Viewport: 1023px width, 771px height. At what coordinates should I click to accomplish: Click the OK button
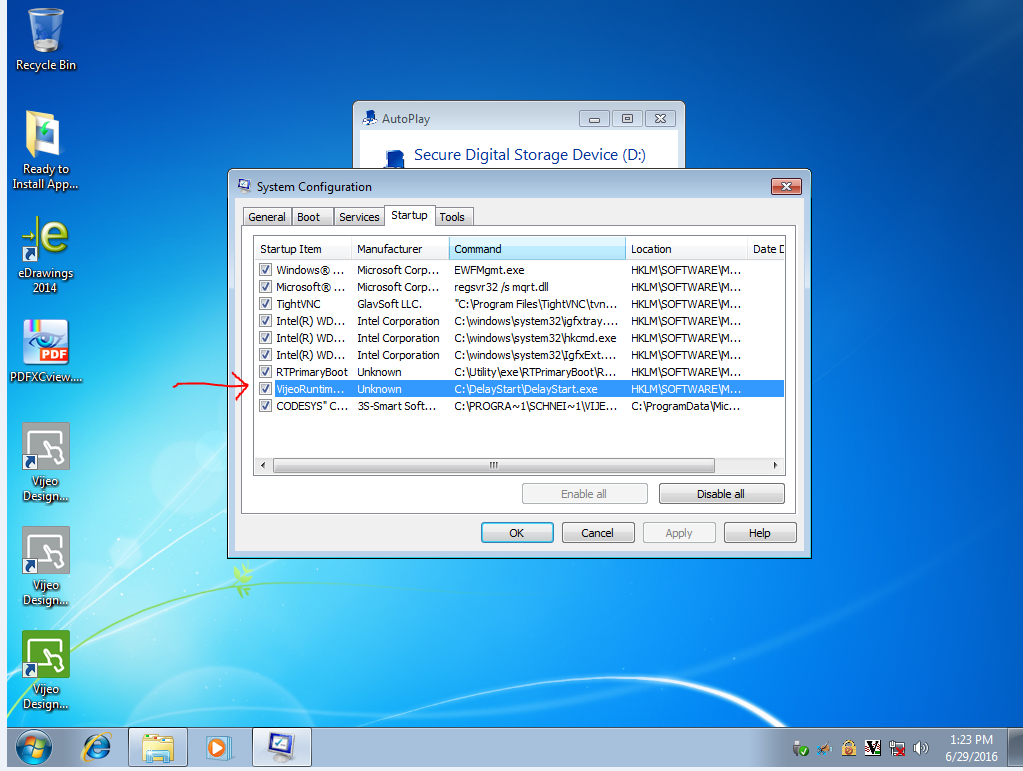tap(517, 533)
